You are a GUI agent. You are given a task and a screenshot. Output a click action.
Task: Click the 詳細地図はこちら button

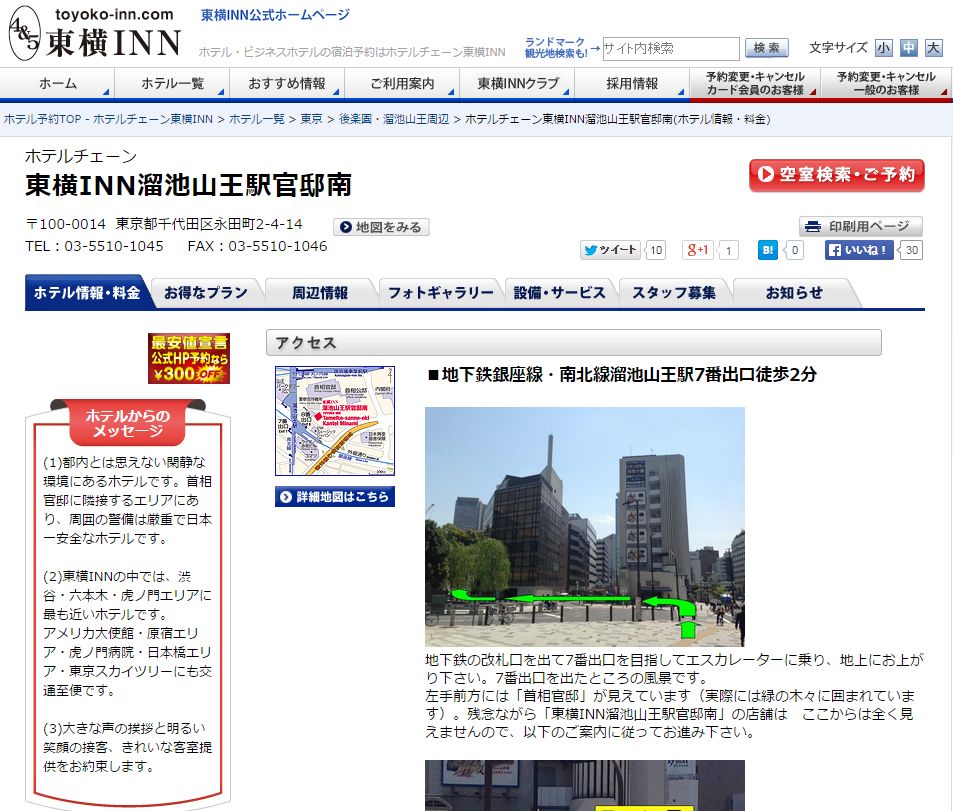point(335,497)
